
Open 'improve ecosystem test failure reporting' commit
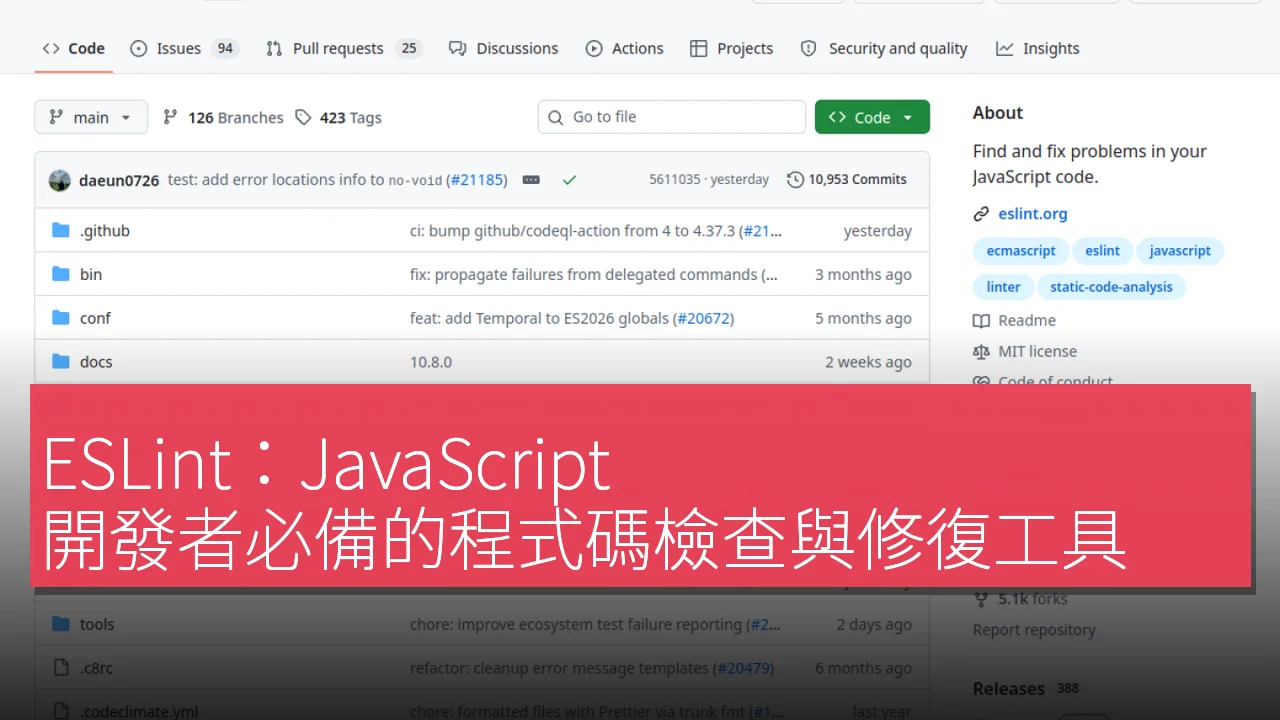coord(576,624)
